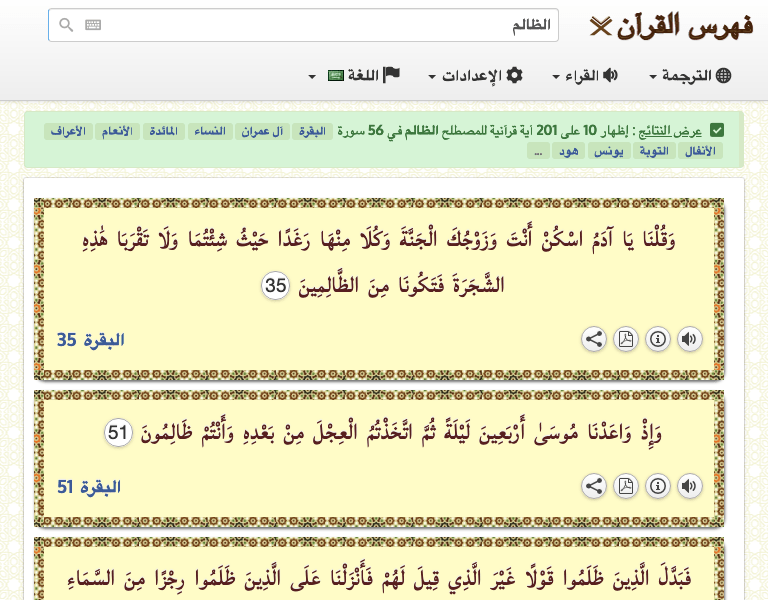Expand the الترجمة translation dropdown
This screenshot has height=600, width=768.
point(690,76)
